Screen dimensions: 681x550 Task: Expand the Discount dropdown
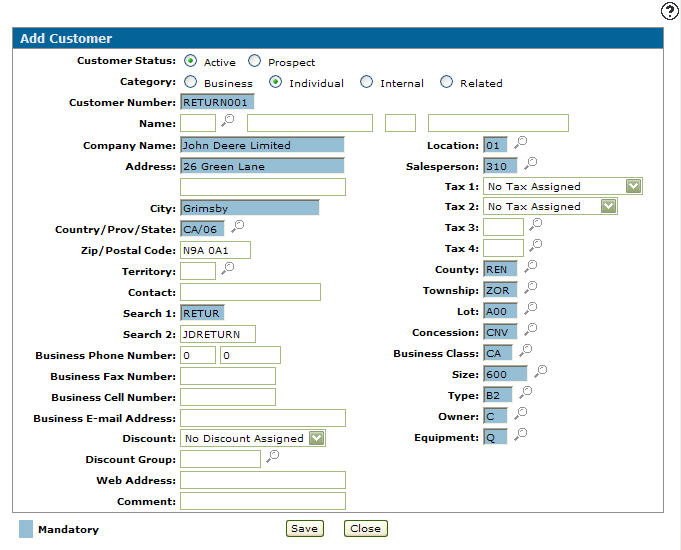tap(316, 438)
